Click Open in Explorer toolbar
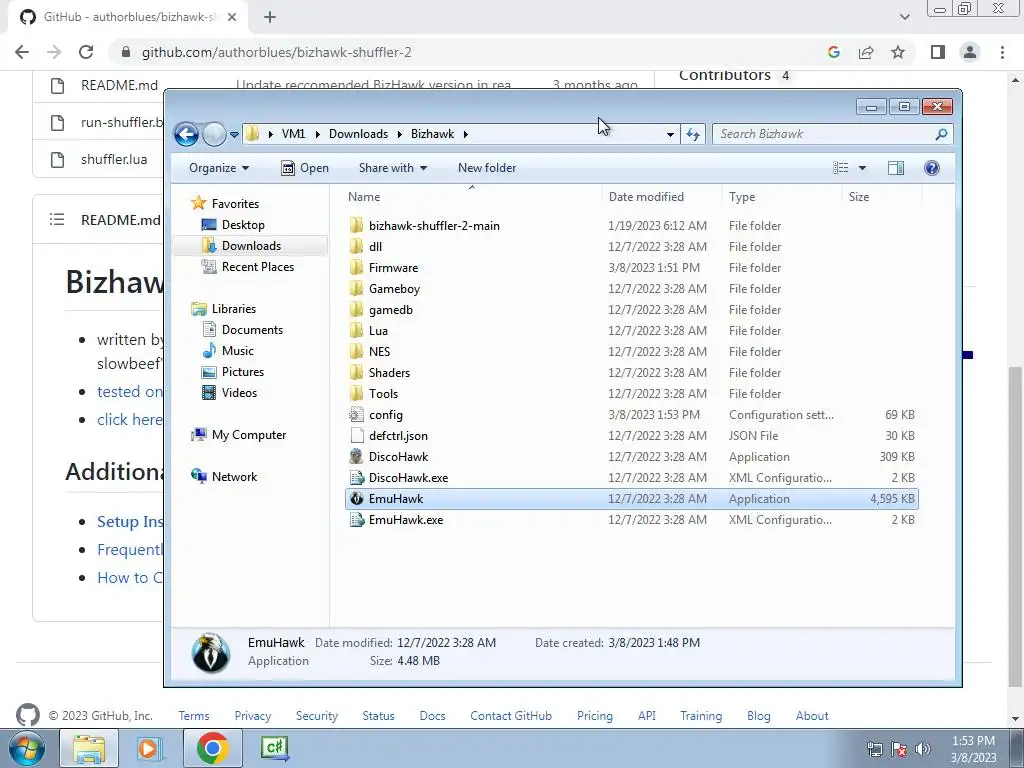This screenshot has height=768, width=1024. 305,168
